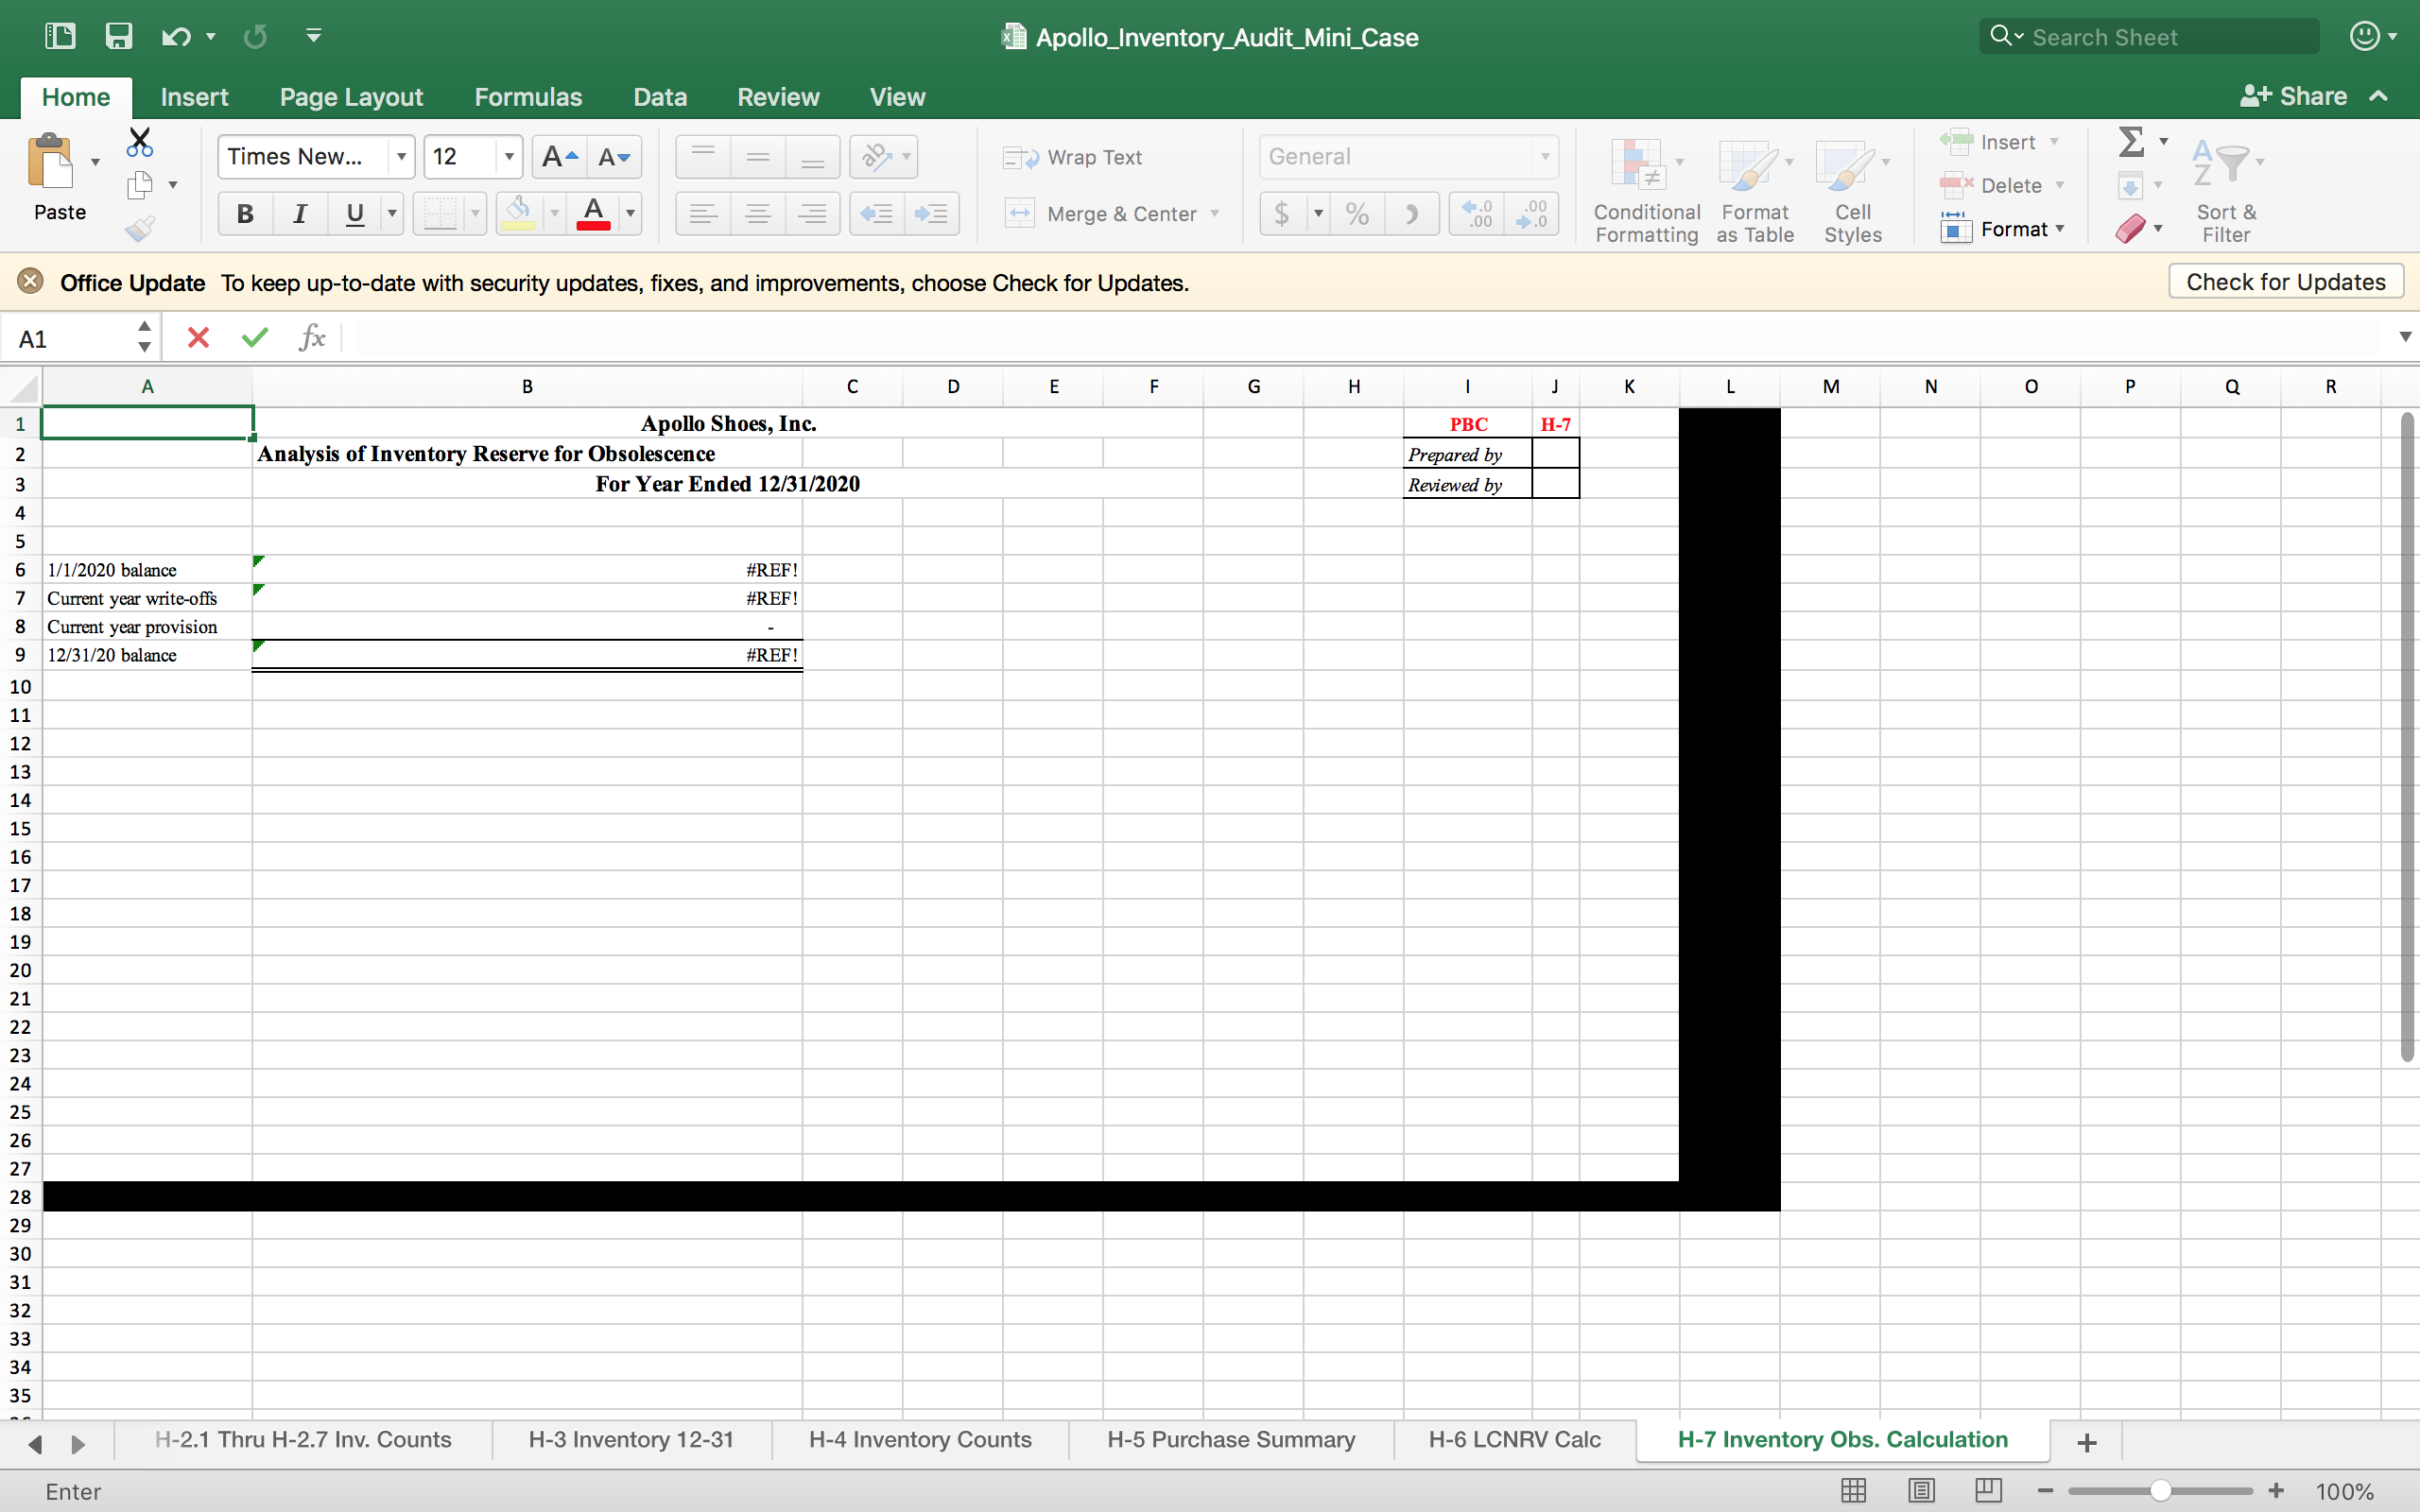Toggle Wrap Text option
2420x1512 pixels.
(x=1073, y=157)
